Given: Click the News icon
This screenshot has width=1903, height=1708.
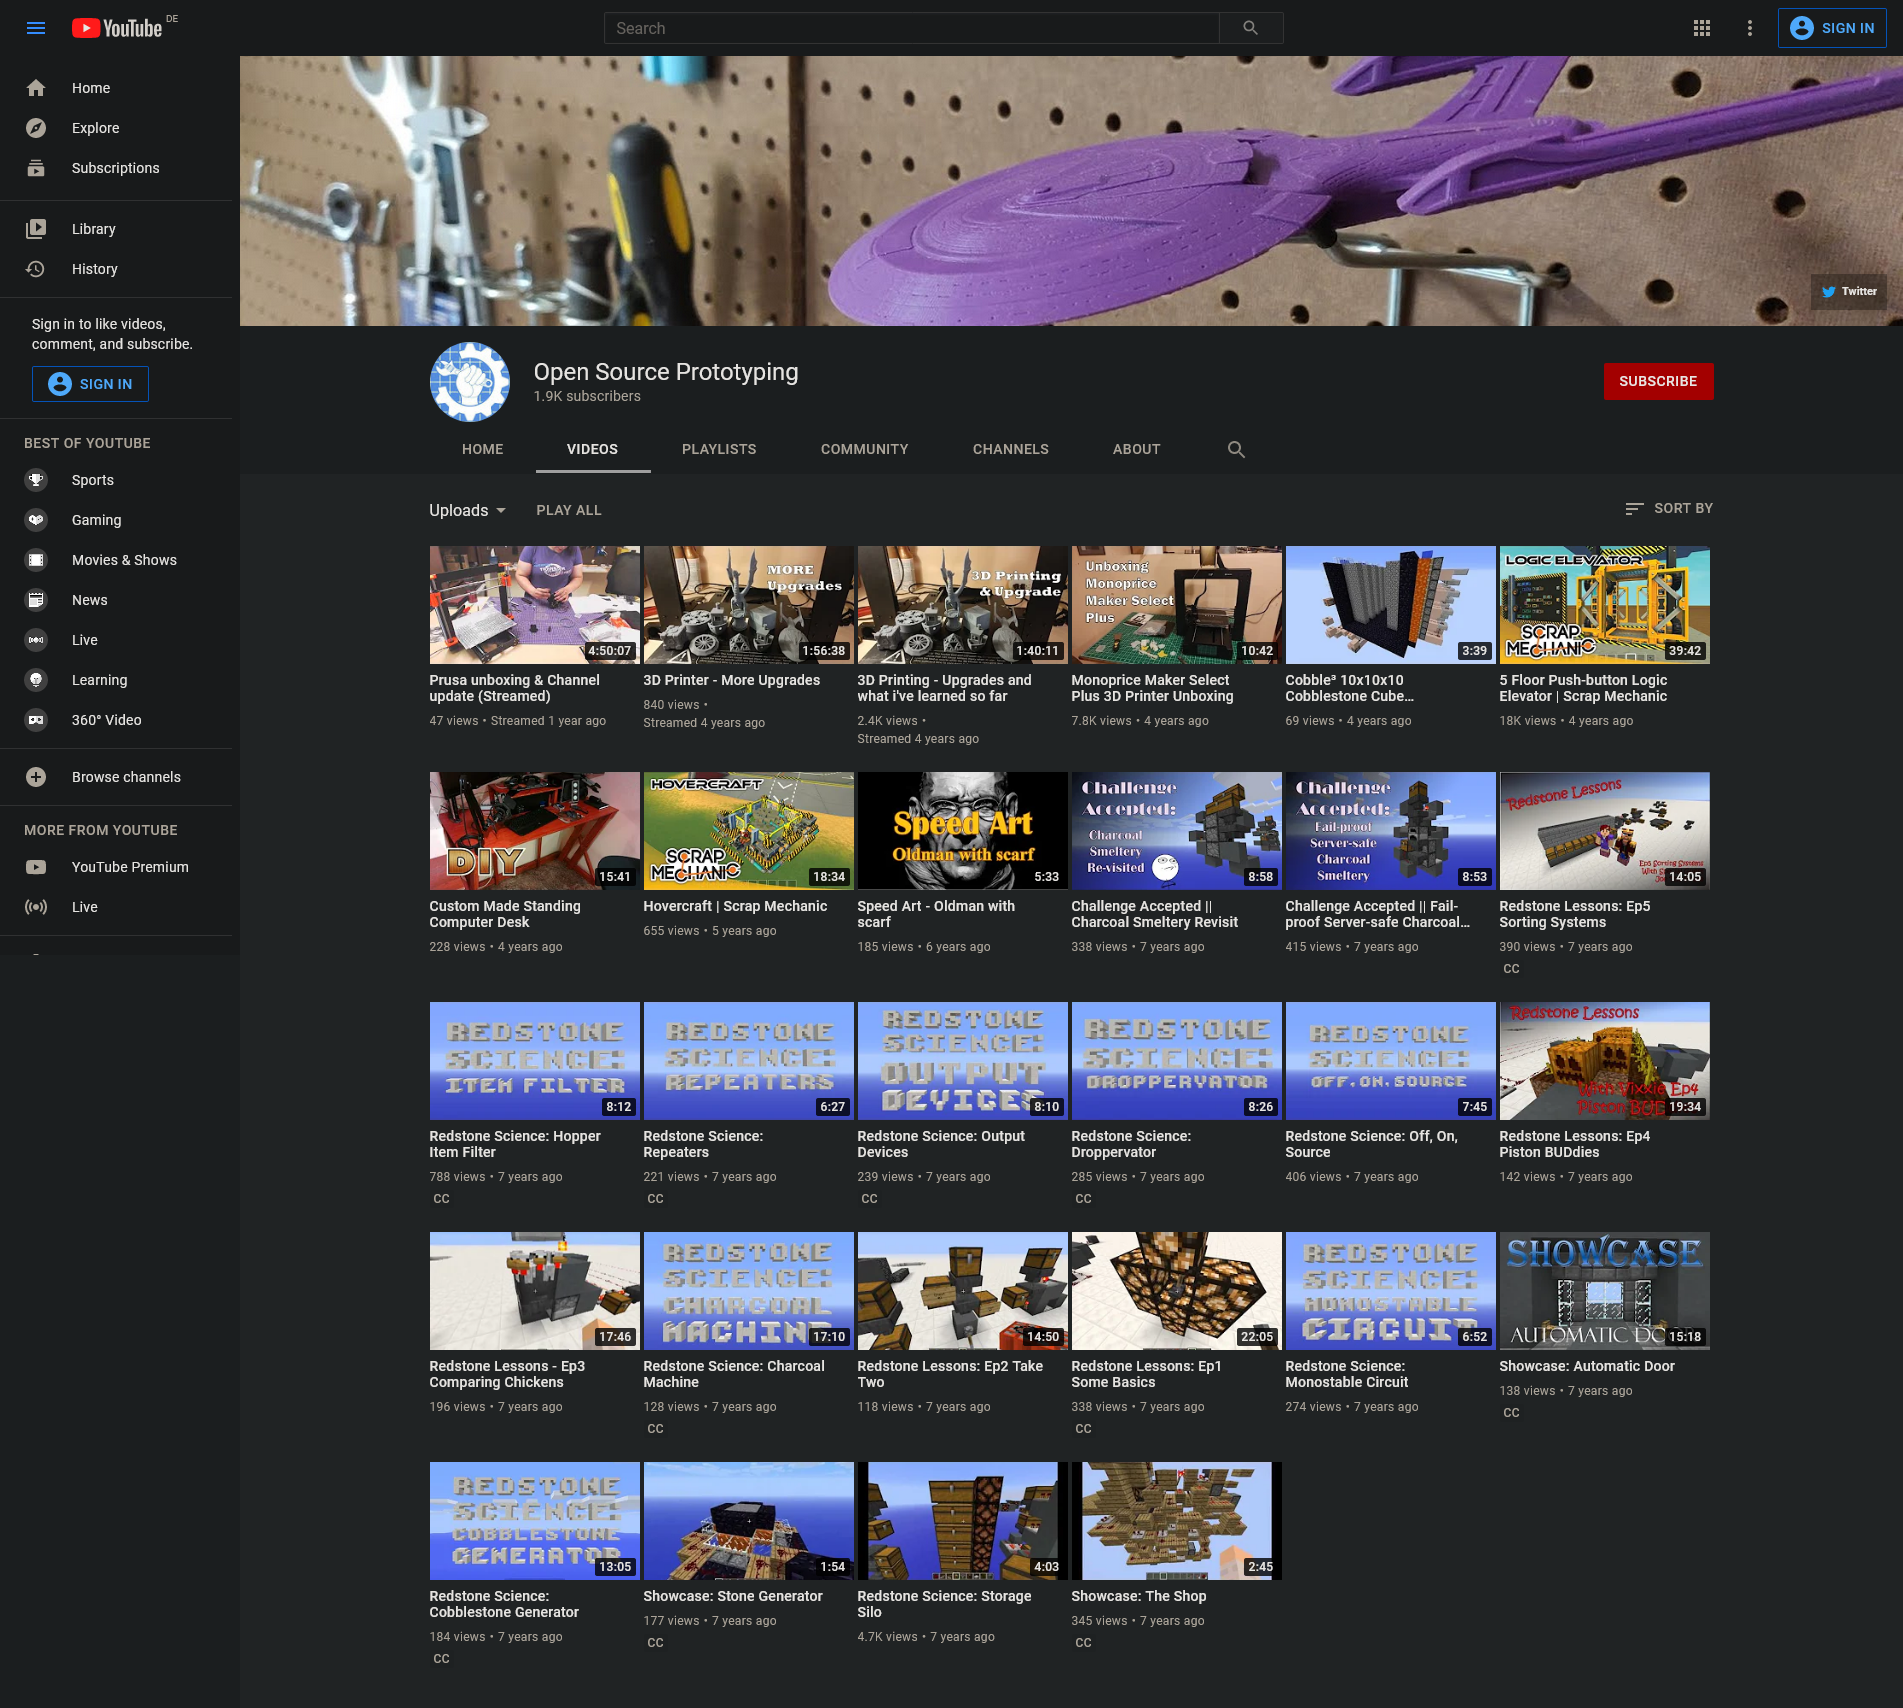Looking at the screenshot, I should tap(36, 600).
